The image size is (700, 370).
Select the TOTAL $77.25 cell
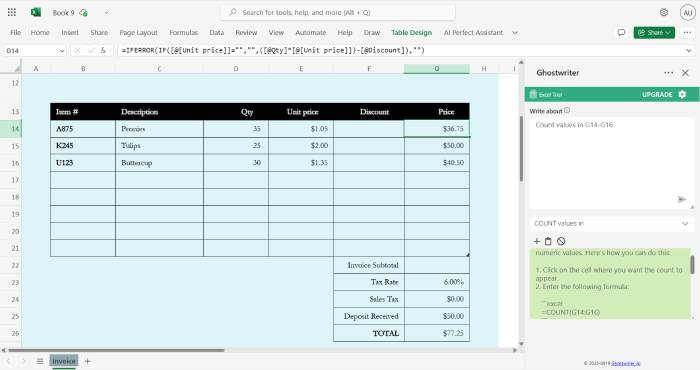click(437, 333)
